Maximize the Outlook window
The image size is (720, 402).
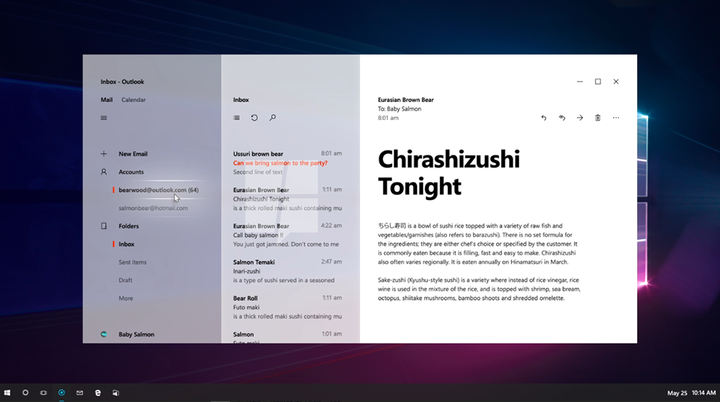598,82
